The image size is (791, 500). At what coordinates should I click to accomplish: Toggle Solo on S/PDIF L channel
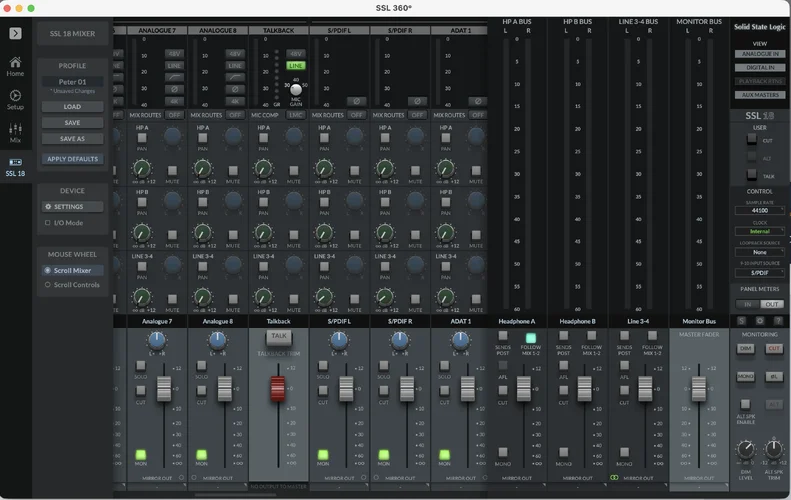pyautogui.click(x=323, y=365)
